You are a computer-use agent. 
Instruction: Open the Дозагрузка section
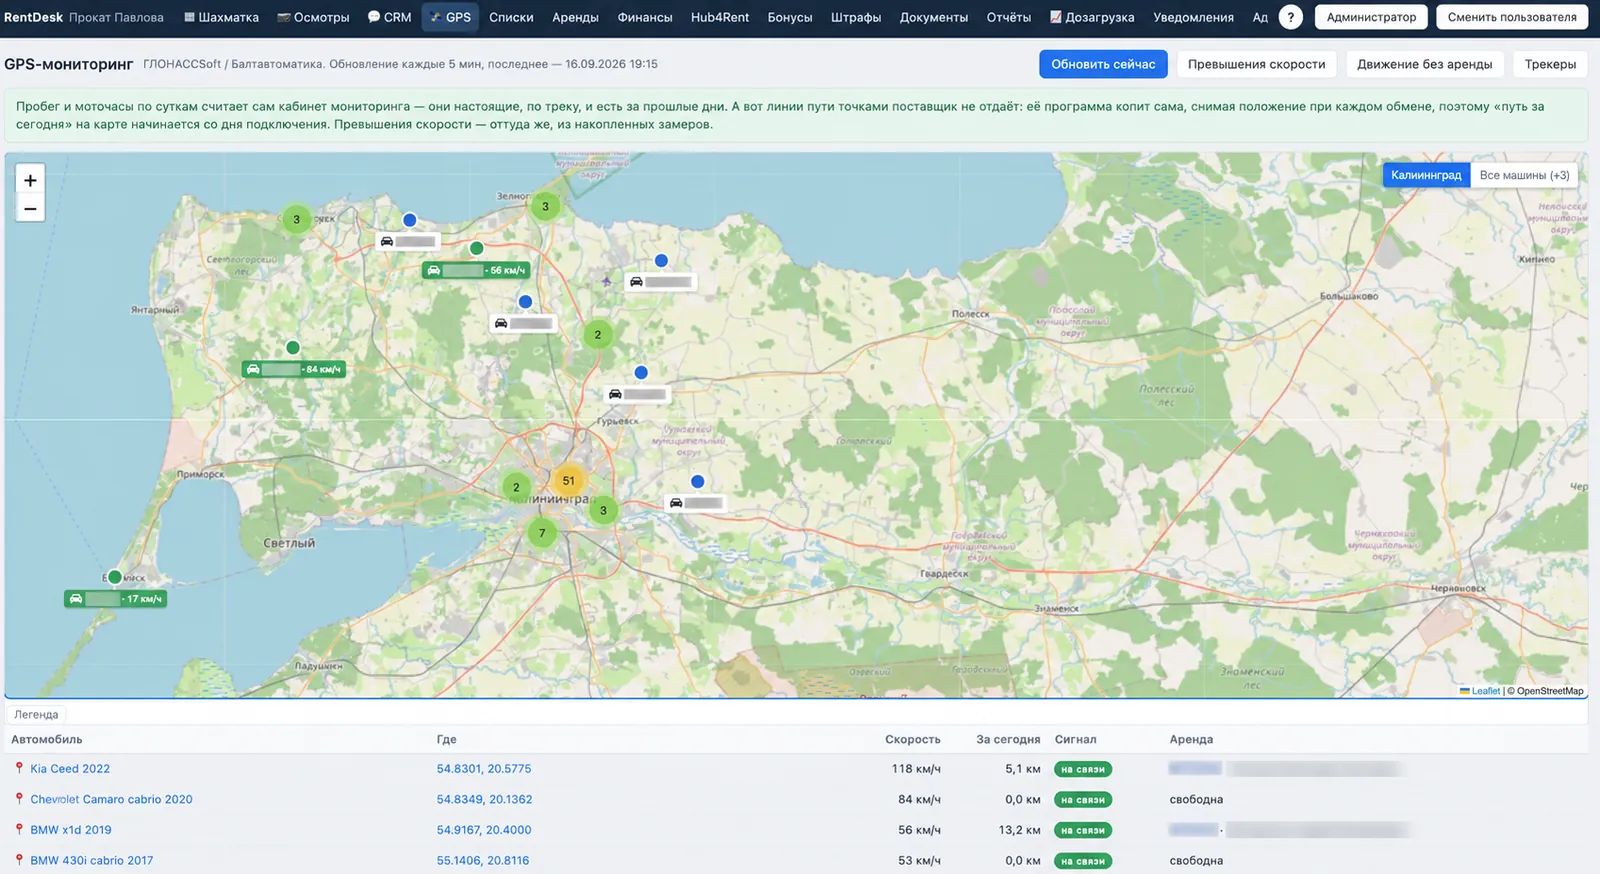click(x=1092, y=17)
